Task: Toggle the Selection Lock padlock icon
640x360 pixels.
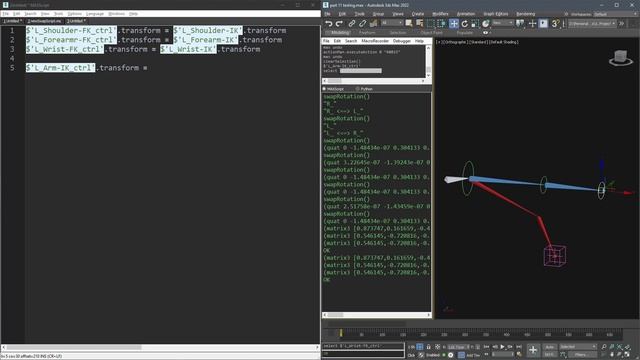Action: click(x=428, y=347)
